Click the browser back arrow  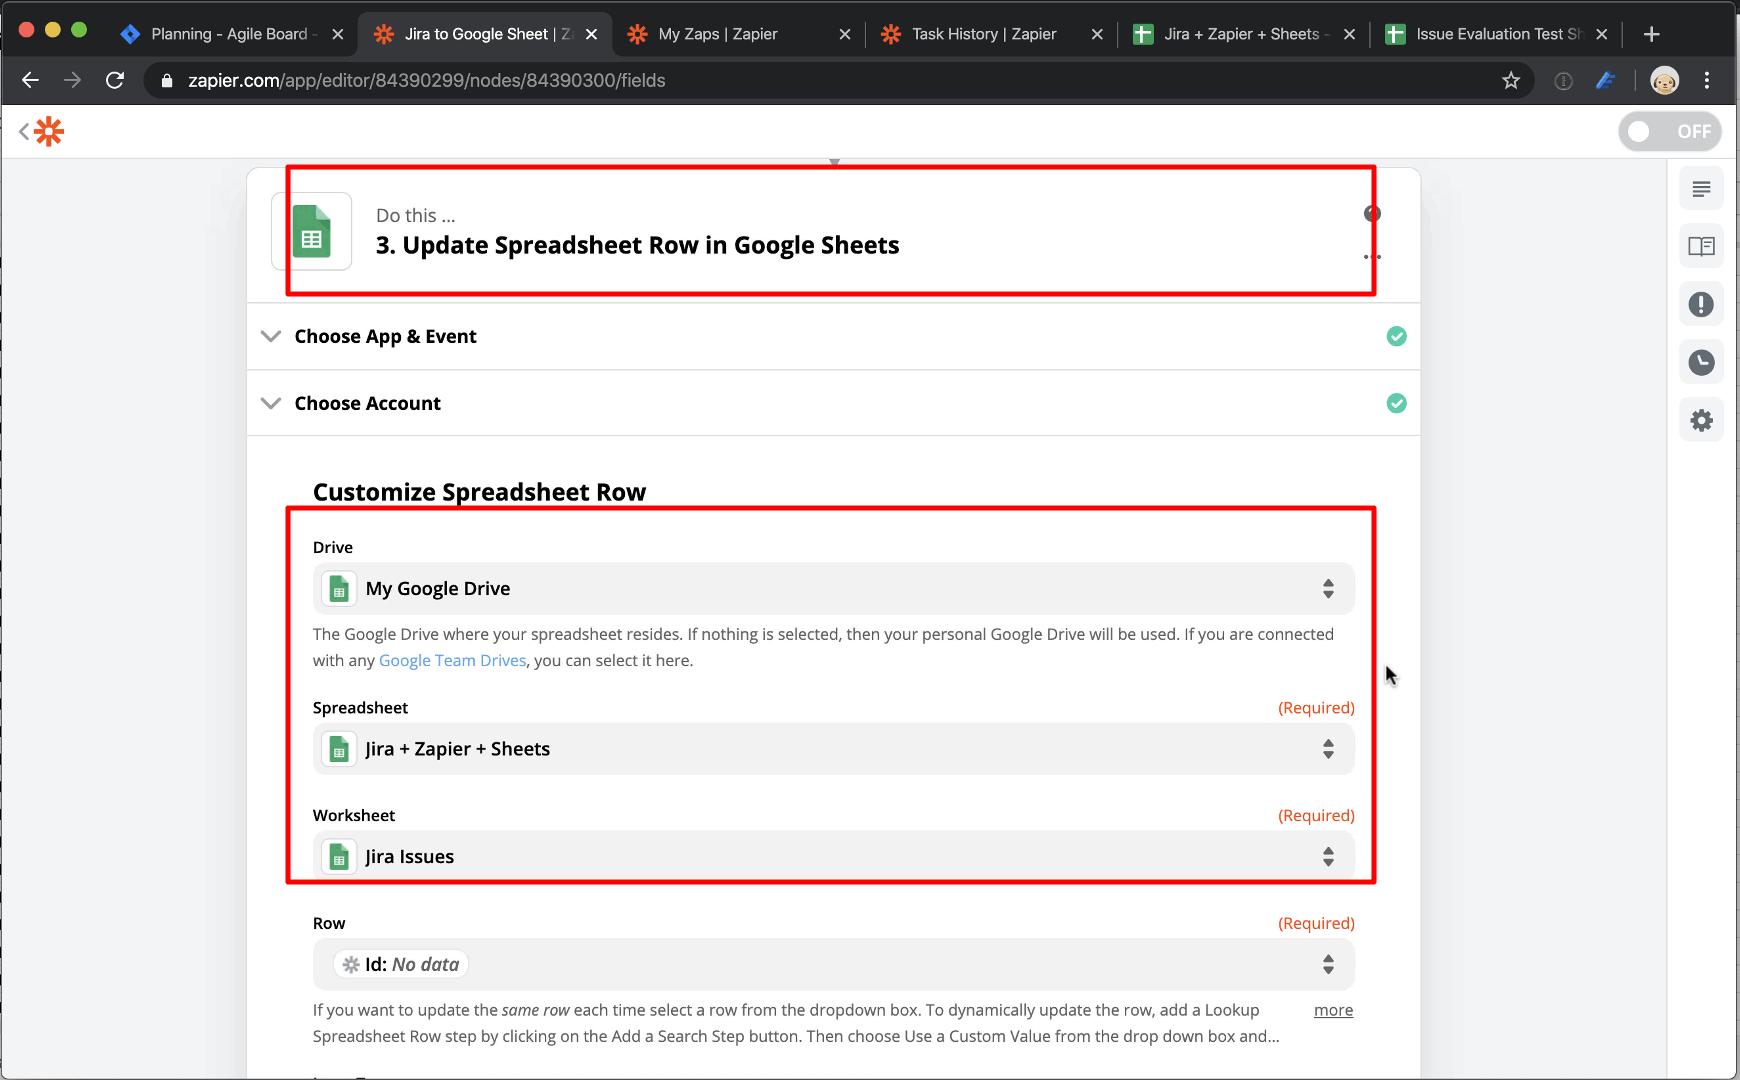point(30,80)
